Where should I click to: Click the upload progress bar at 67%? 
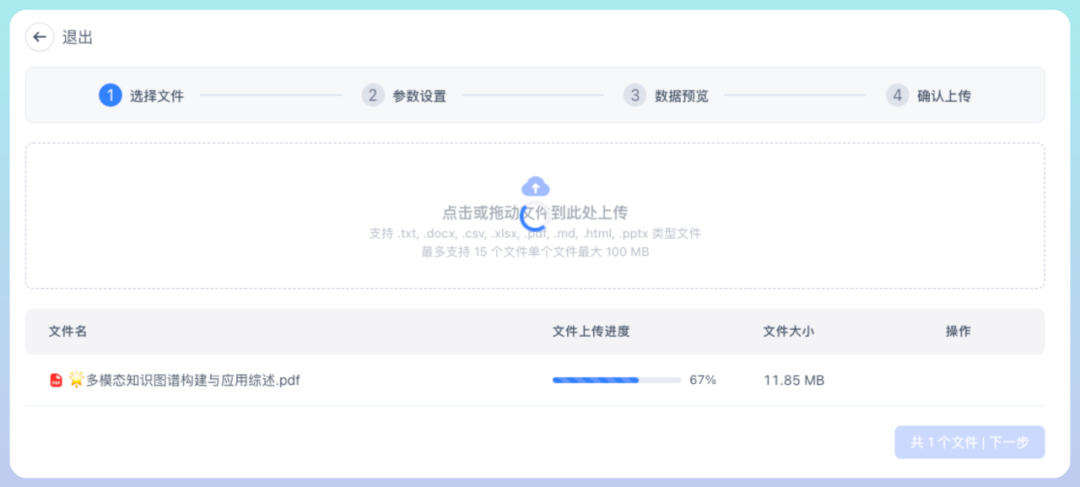click(616, 380)
